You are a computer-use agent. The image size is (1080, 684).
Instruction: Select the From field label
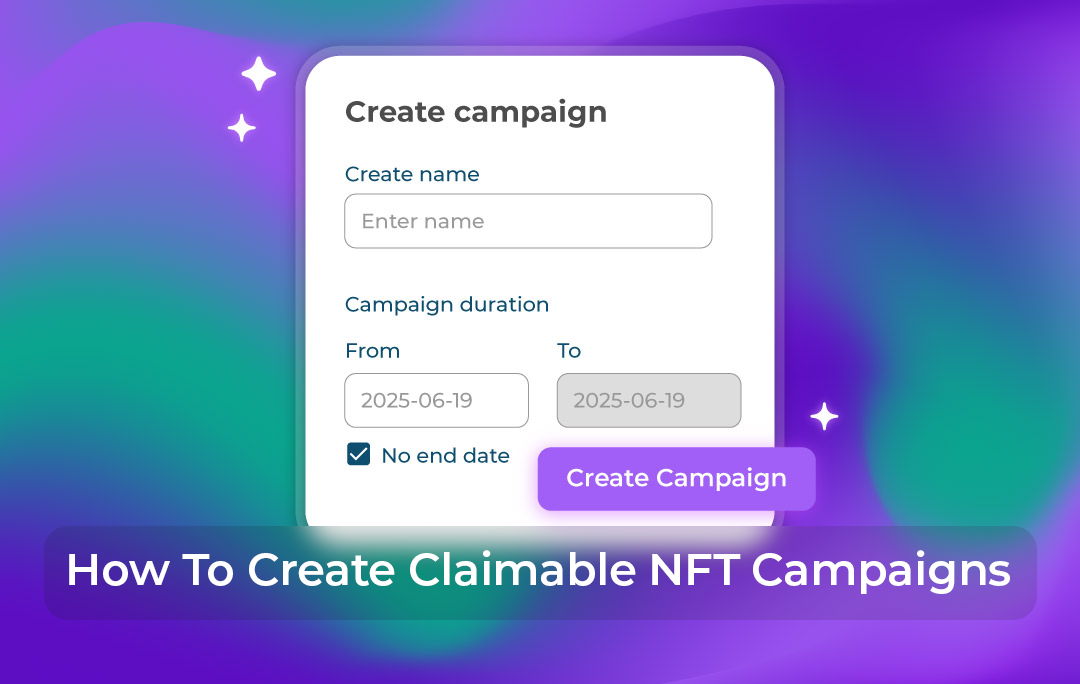[373, 351]
